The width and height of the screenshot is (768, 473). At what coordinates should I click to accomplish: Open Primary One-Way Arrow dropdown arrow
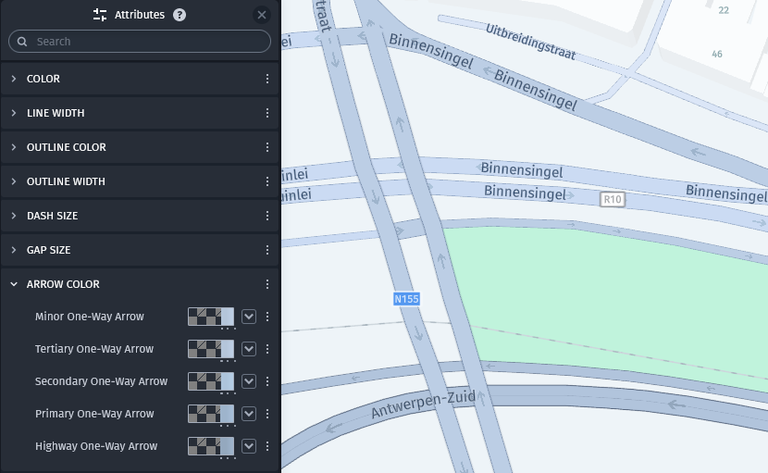(249, 414)
